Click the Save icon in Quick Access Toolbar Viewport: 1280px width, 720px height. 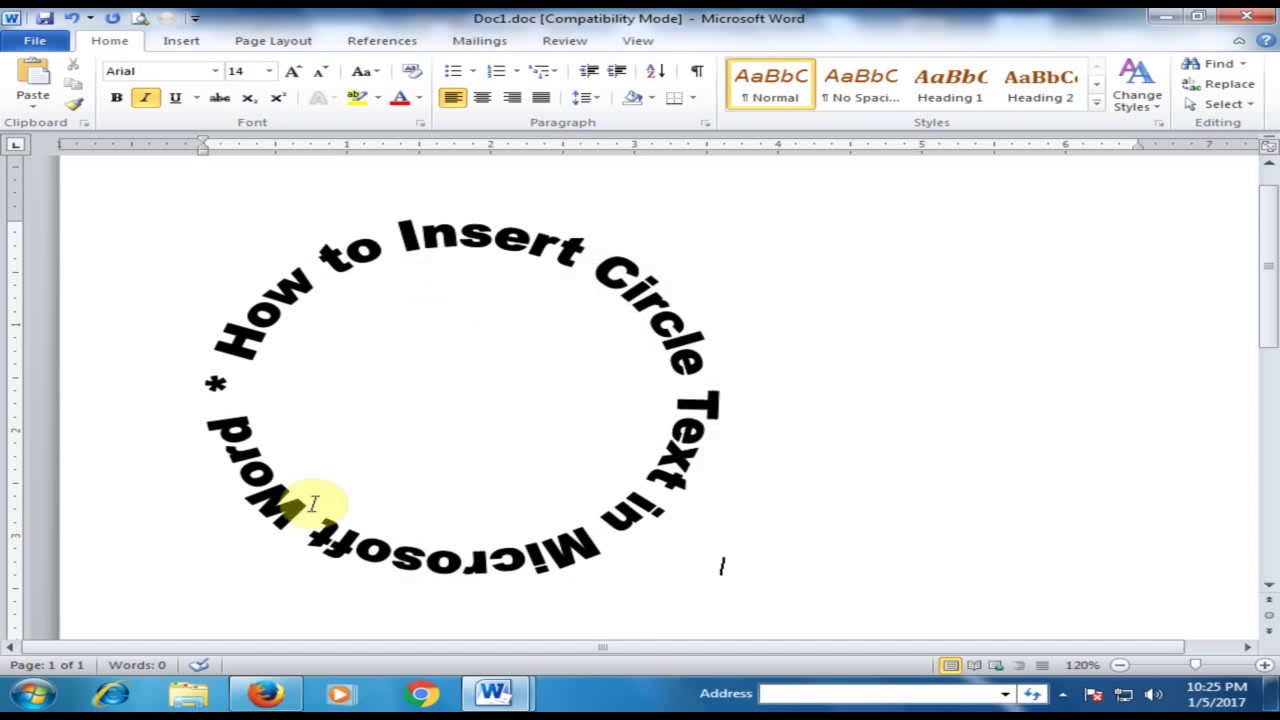pos(44,18)
